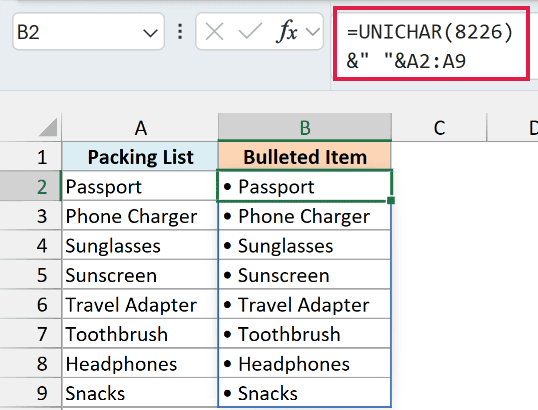
Task: Click the formula bar containing UNICHAR formula
Action: [x=432, y=47]
